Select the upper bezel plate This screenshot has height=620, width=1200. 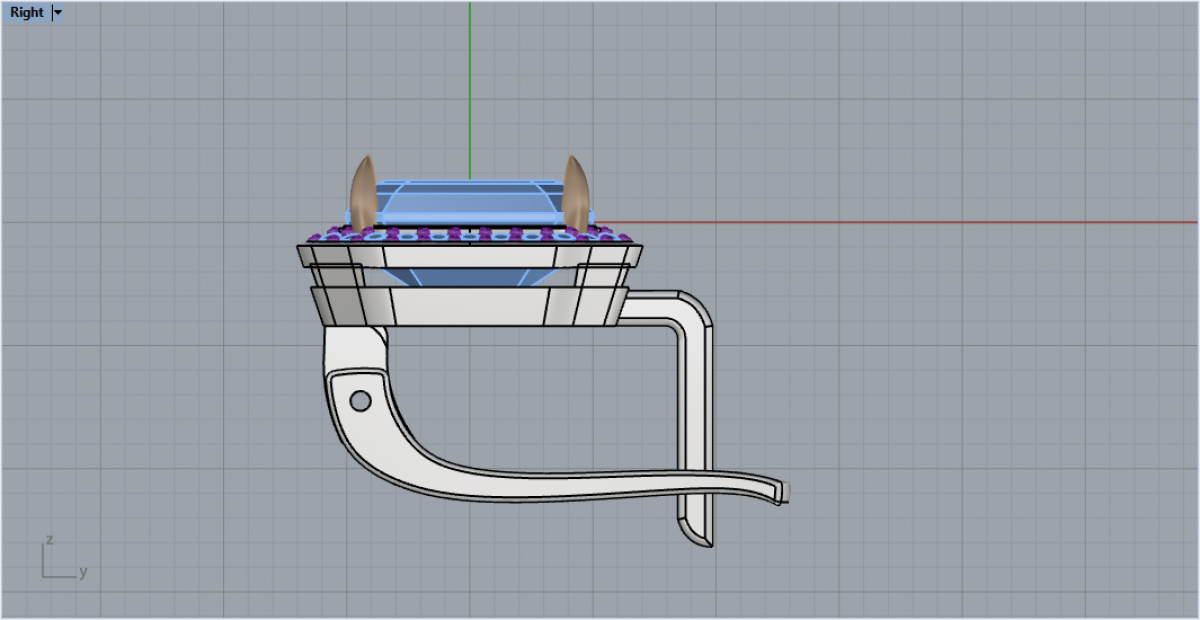469,256
